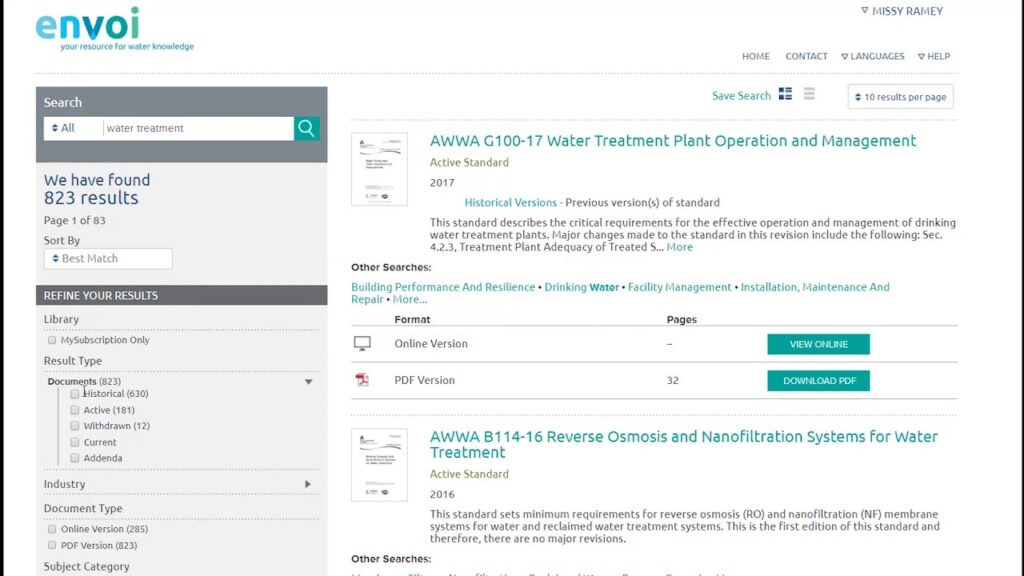Open the Best Match sort dropdown
Screen dimensions: 1024x576
pos(108,258)
